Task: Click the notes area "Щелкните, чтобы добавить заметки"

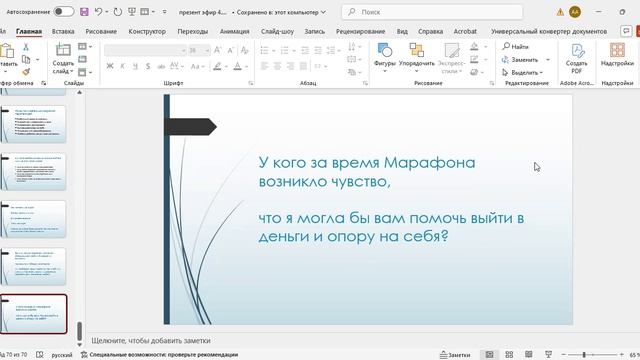Action: pyautogui.click(x=151, y=340)
